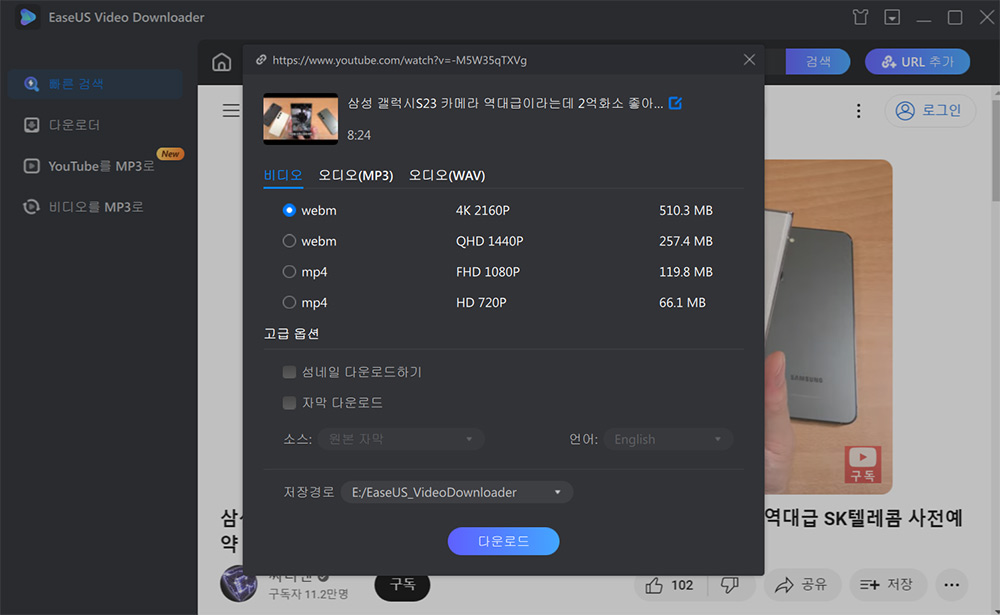Click the URL 추가 button

point(917,61)
